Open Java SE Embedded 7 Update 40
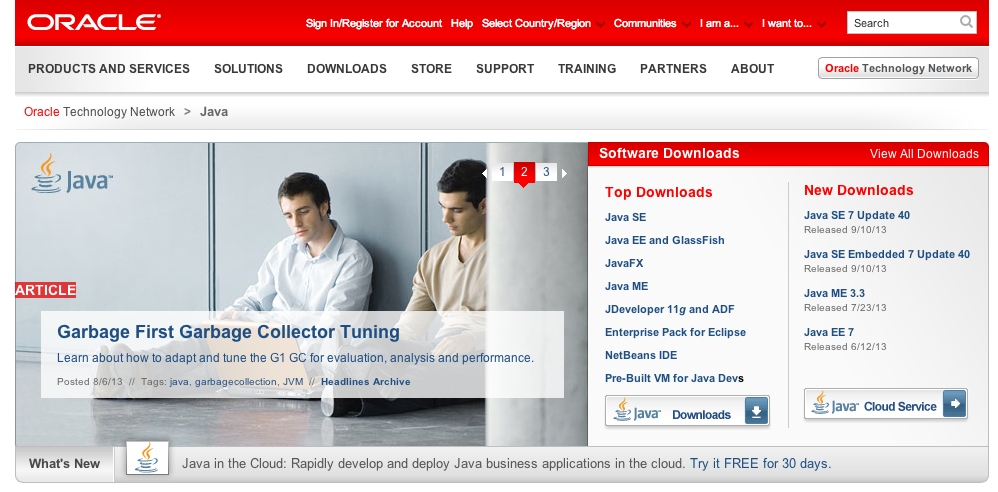The width and height of the screenshot is (998, 492). (887, 254)
